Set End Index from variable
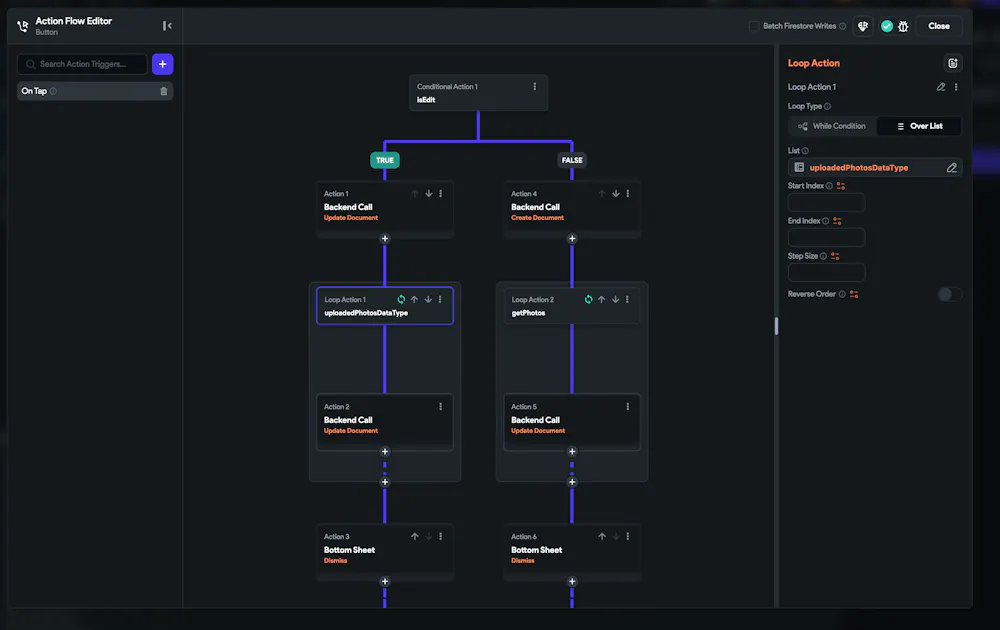This screenshot has width=1000, height=630. click(837, 221)
